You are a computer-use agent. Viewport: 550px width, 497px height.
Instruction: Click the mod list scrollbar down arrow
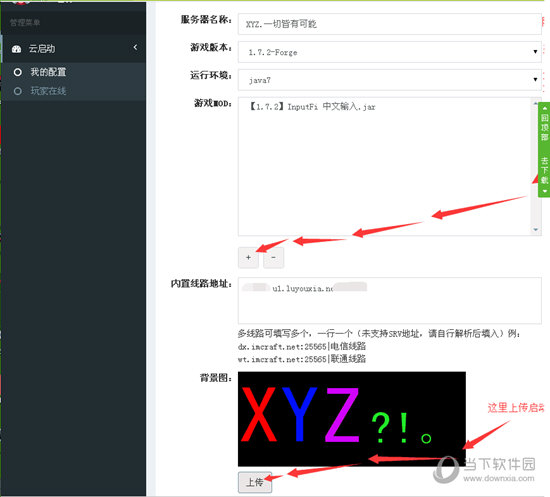[x=536, y=229]
